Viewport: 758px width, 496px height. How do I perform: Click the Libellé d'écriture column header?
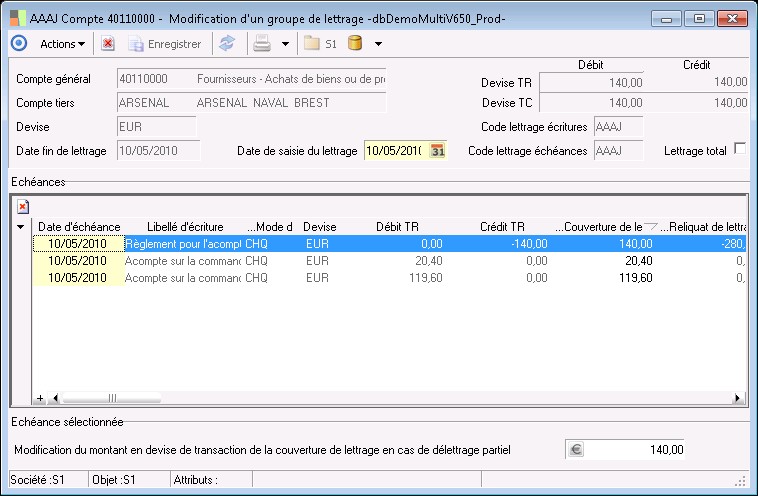[185, 227]
